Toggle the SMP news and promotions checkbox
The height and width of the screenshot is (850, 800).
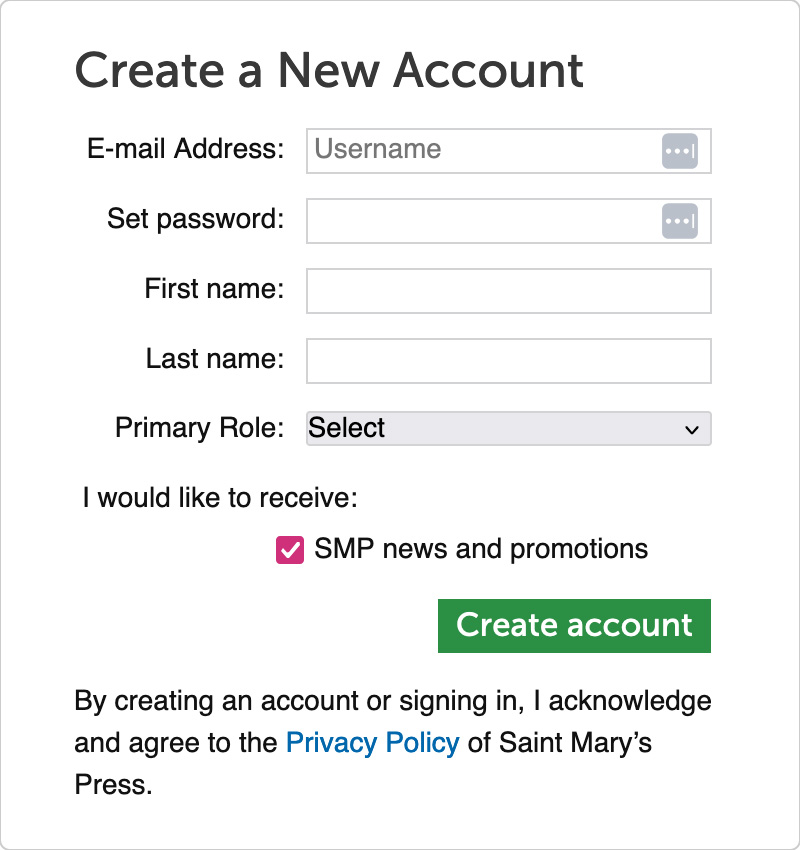tap(289, 549)
